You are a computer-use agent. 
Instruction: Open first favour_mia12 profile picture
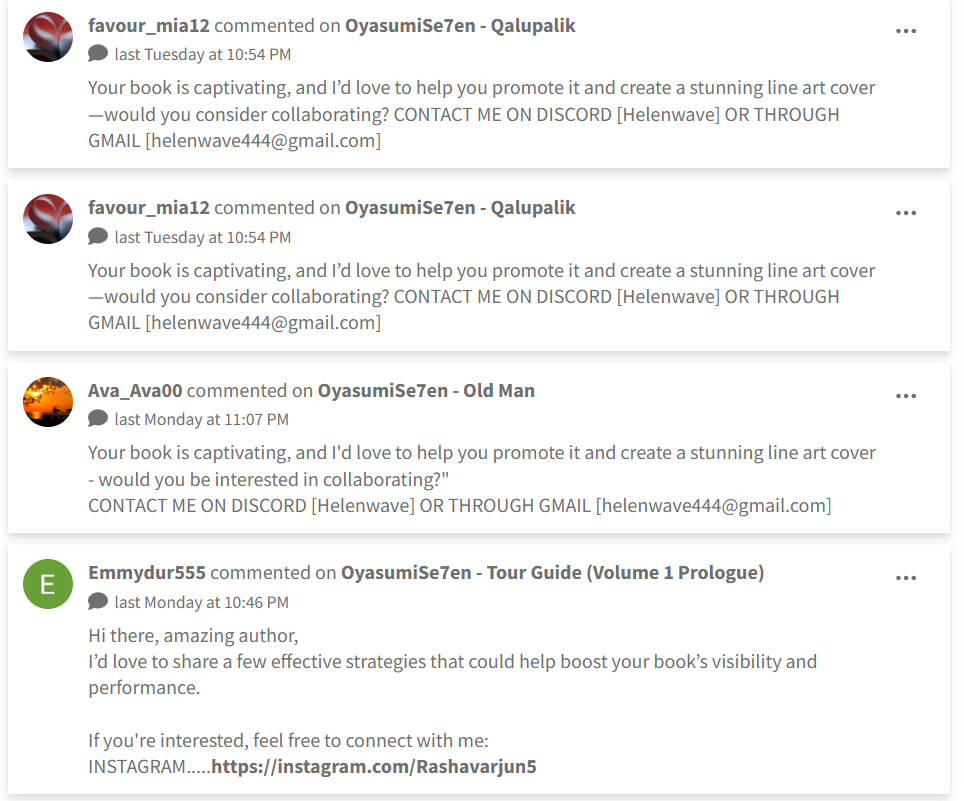point(48,37)
